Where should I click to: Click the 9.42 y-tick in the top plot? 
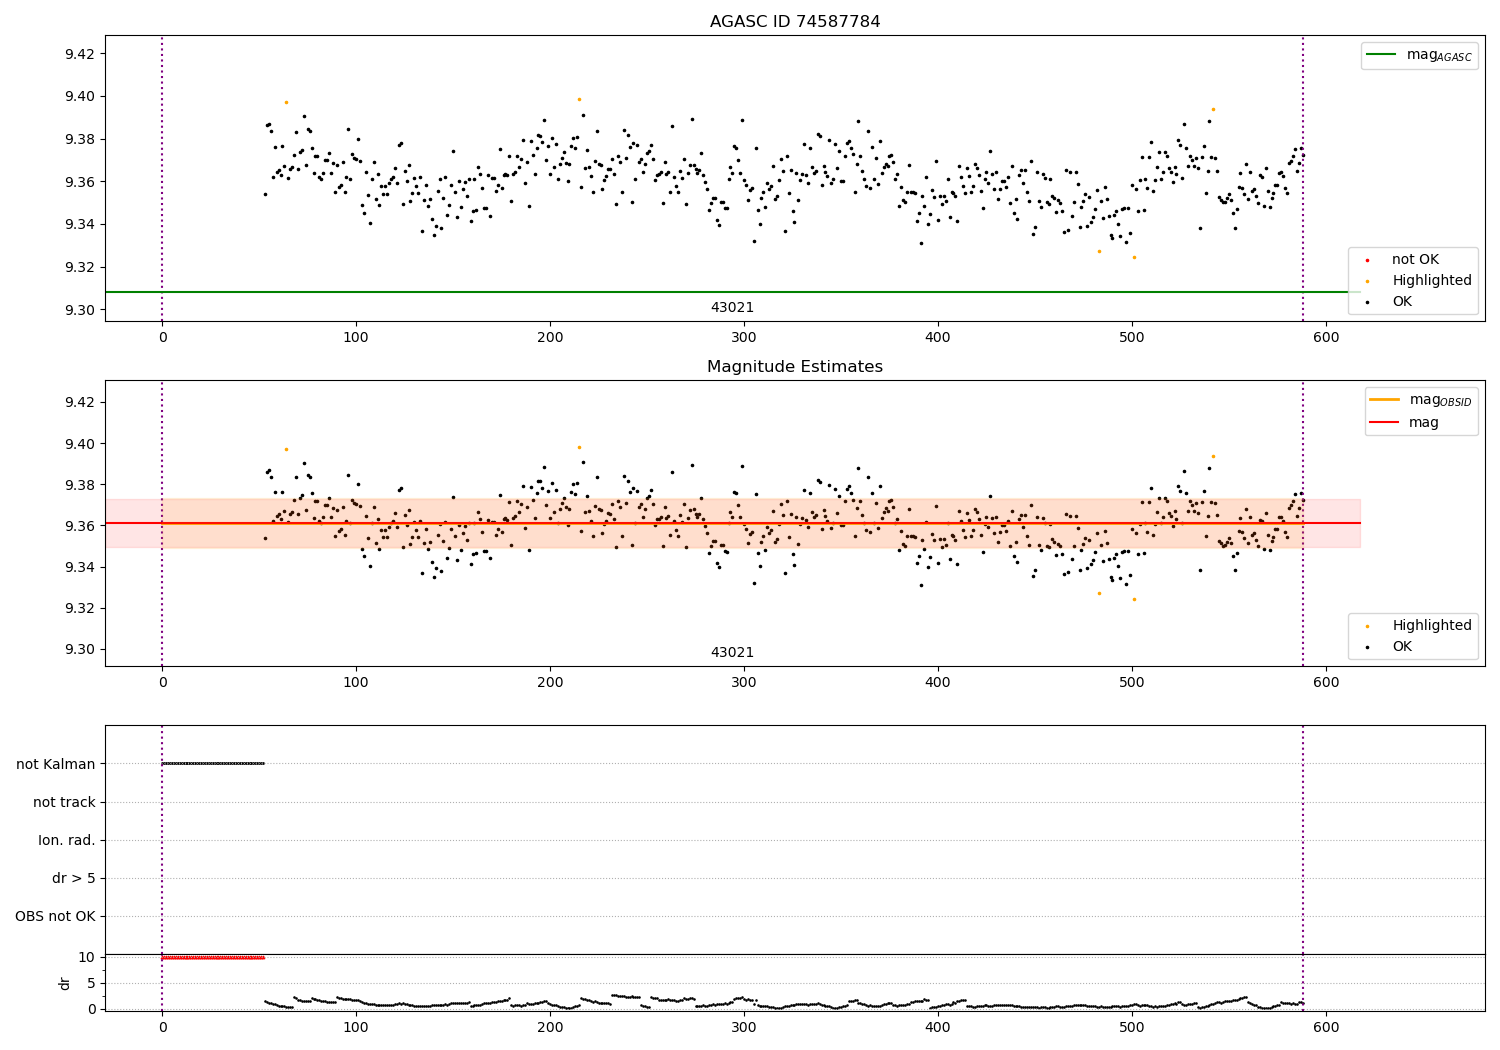tap(78, 54)
